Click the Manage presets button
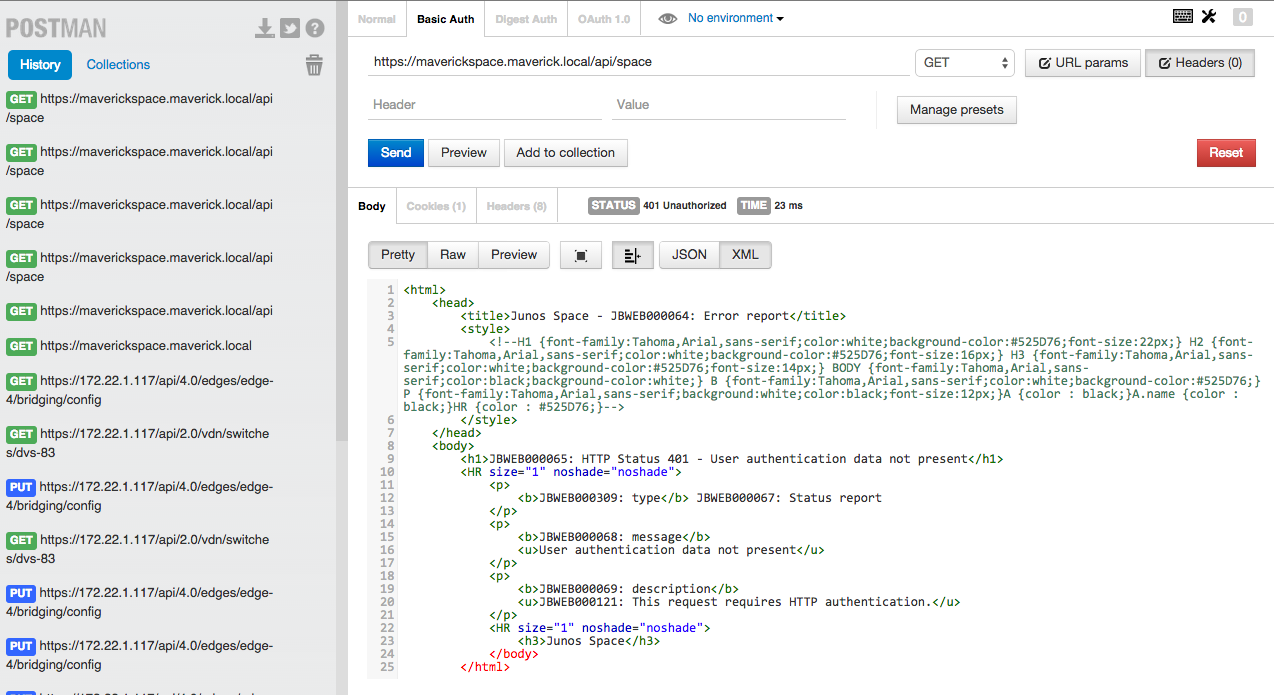1274x695 pixels. [x=957, y=110]
